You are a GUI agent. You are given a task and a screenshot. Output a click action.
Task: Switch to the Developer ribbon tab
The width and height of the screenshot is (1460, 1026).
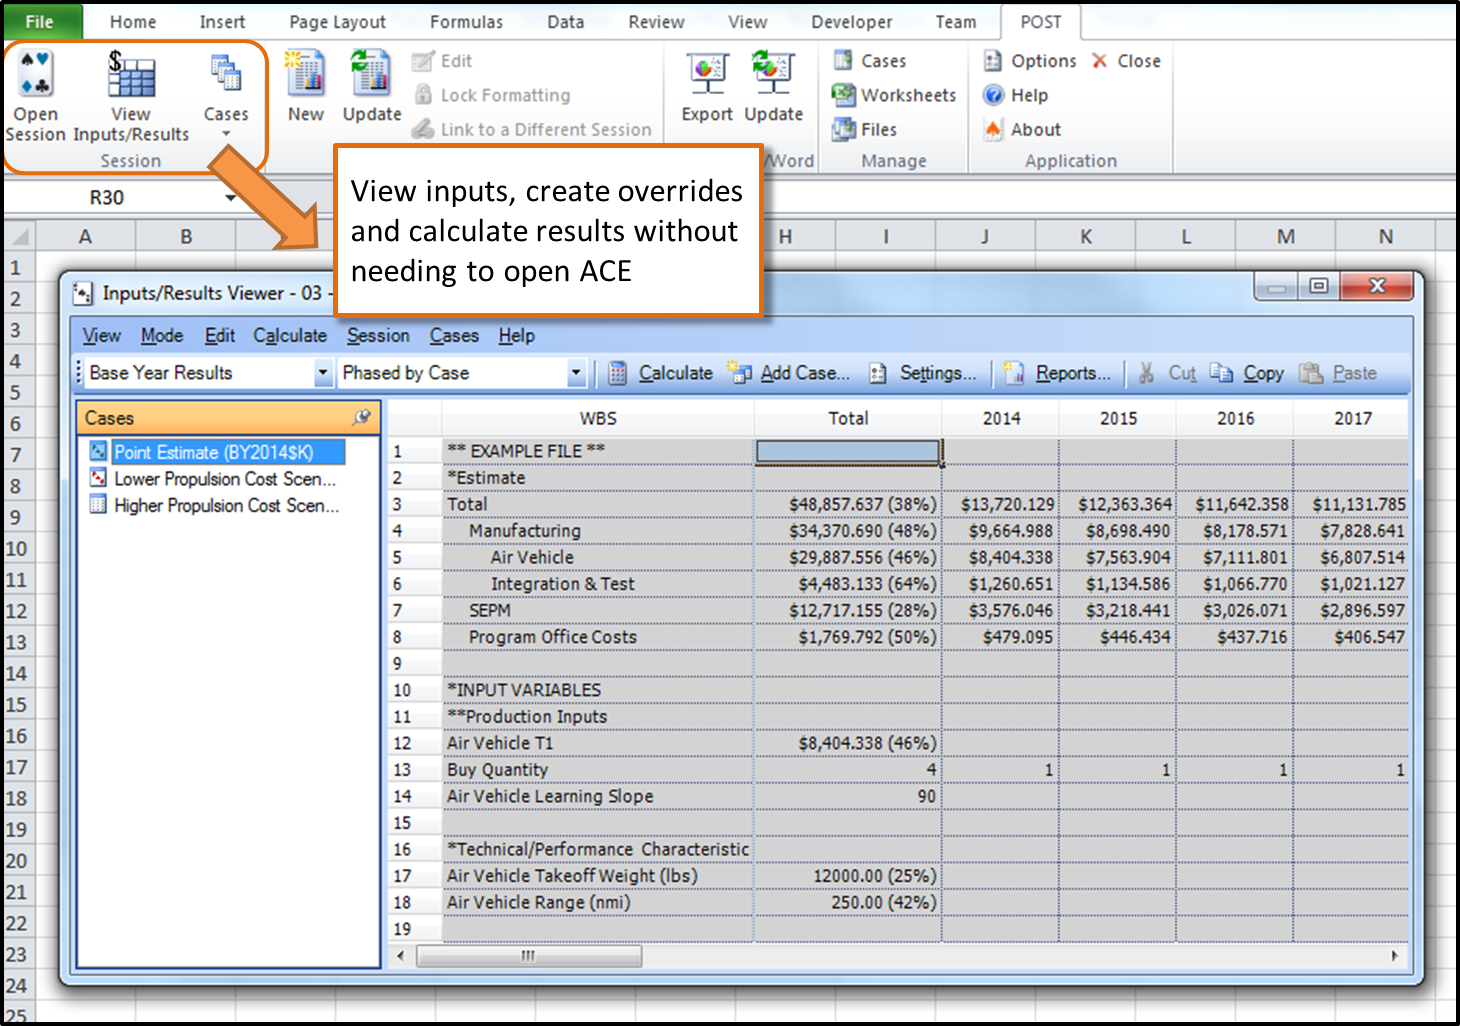pyautogui.click(x=852, y=22)
